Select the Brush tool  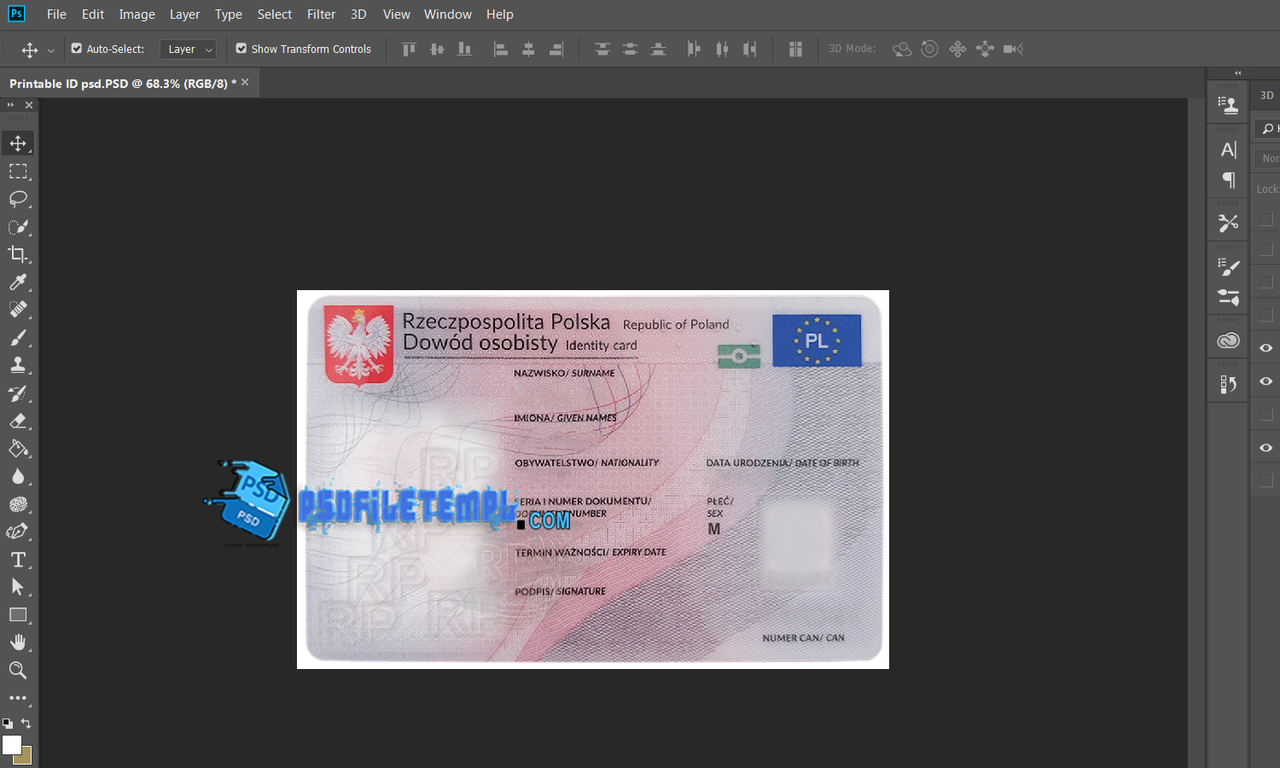18,338
